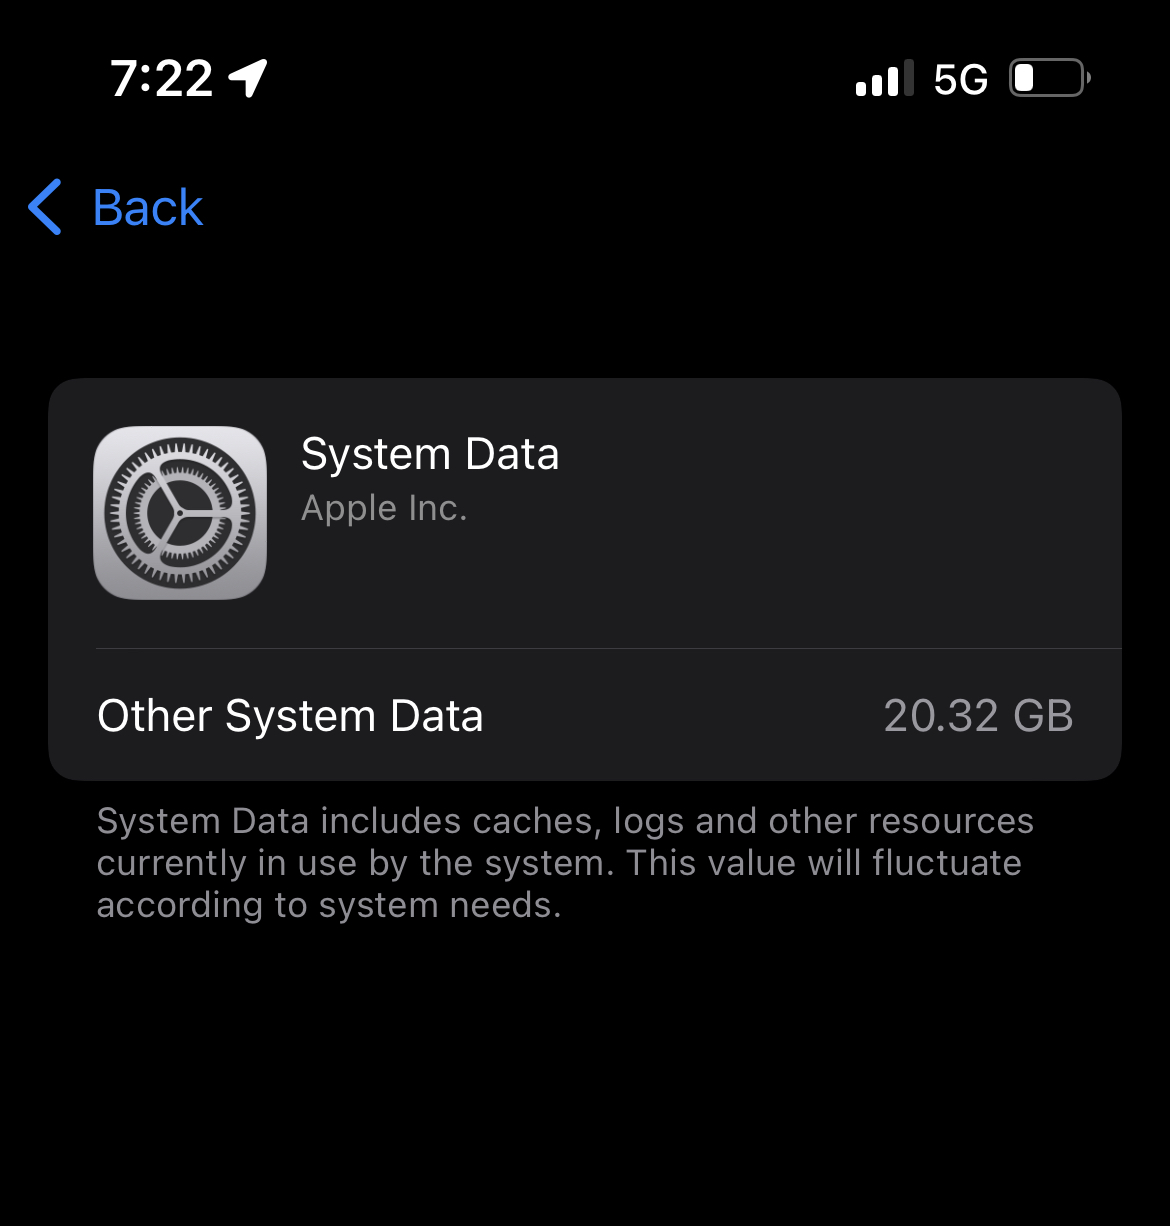Tap the Settings gear app icon
1170x1226 pixels.
tap(180, 513)
